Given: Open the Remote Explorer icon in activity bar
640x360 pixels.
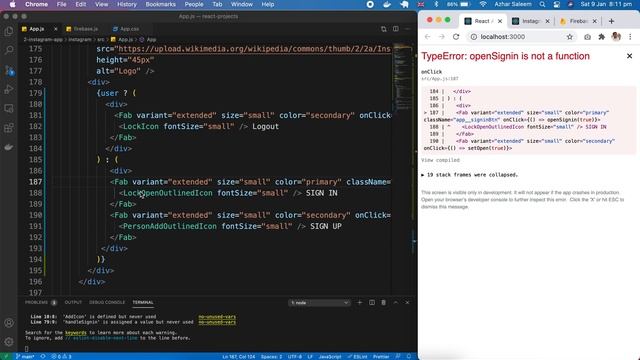Looking at the screenshot, I should tap(9, 109).
